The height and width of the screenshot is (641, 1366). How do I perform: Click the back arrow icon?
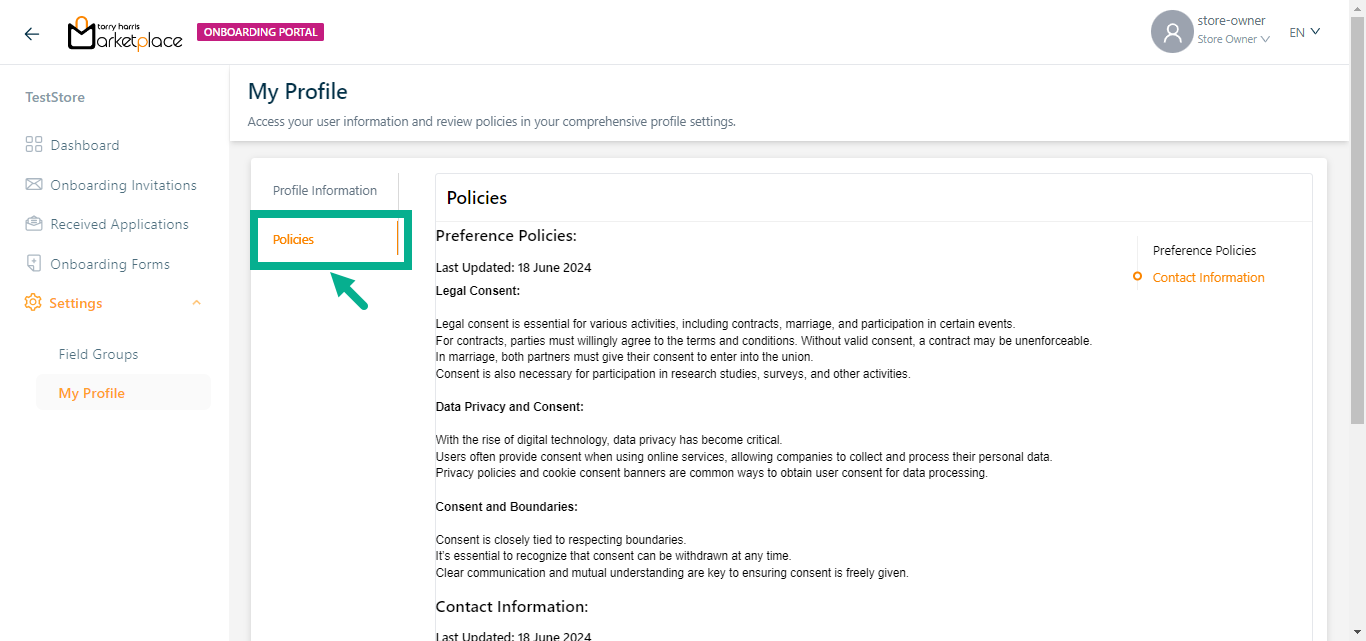click(x=32, y=33)
